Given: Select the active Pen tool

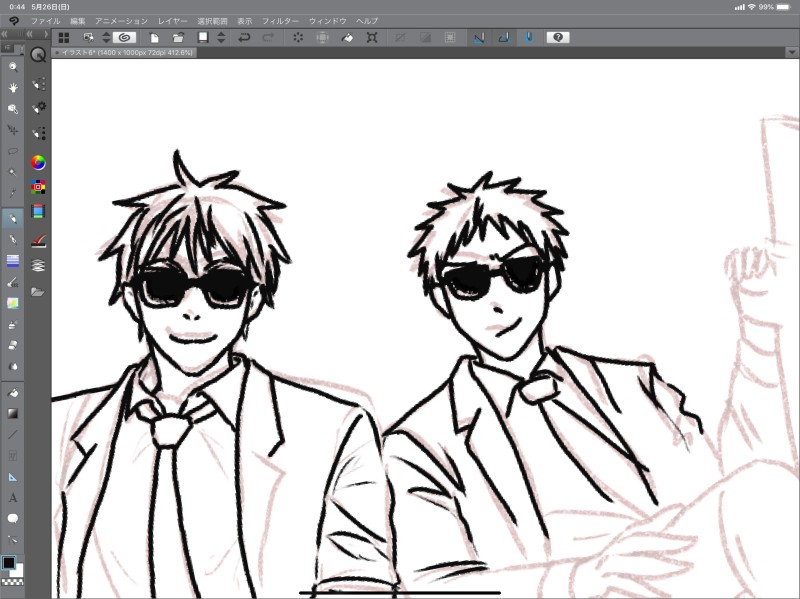Looking at the screenshot, I should [x=13, y=218].
